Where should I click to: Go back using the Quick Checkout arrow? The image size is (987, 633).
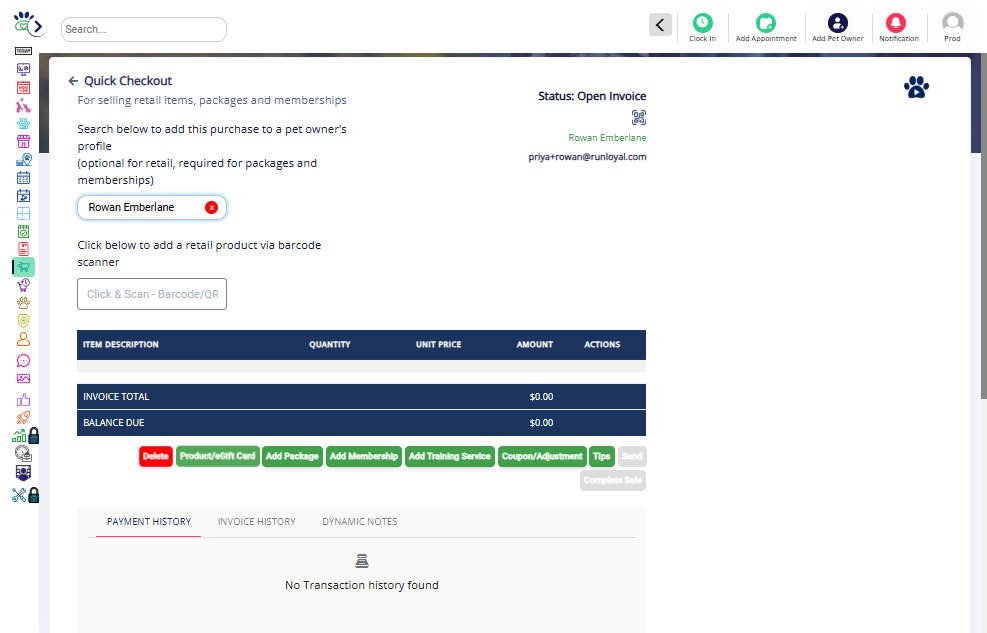(73, 81)
